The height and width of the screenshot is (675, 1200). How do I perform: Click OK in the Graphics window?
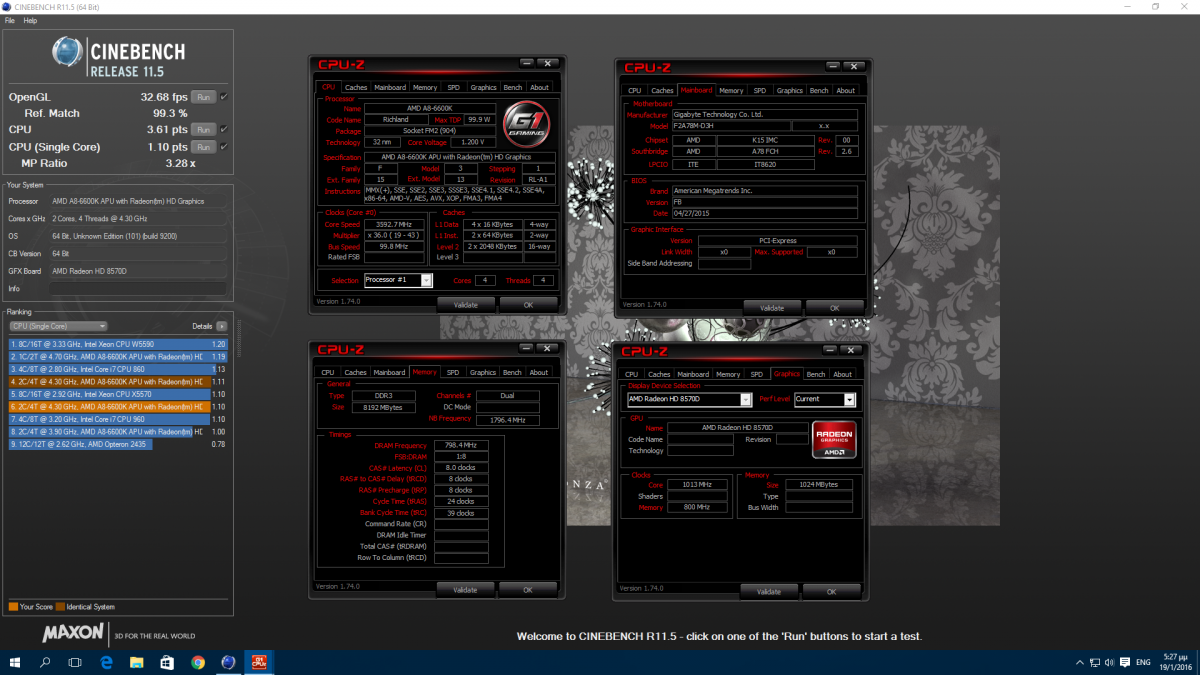(x=831, y=592)
